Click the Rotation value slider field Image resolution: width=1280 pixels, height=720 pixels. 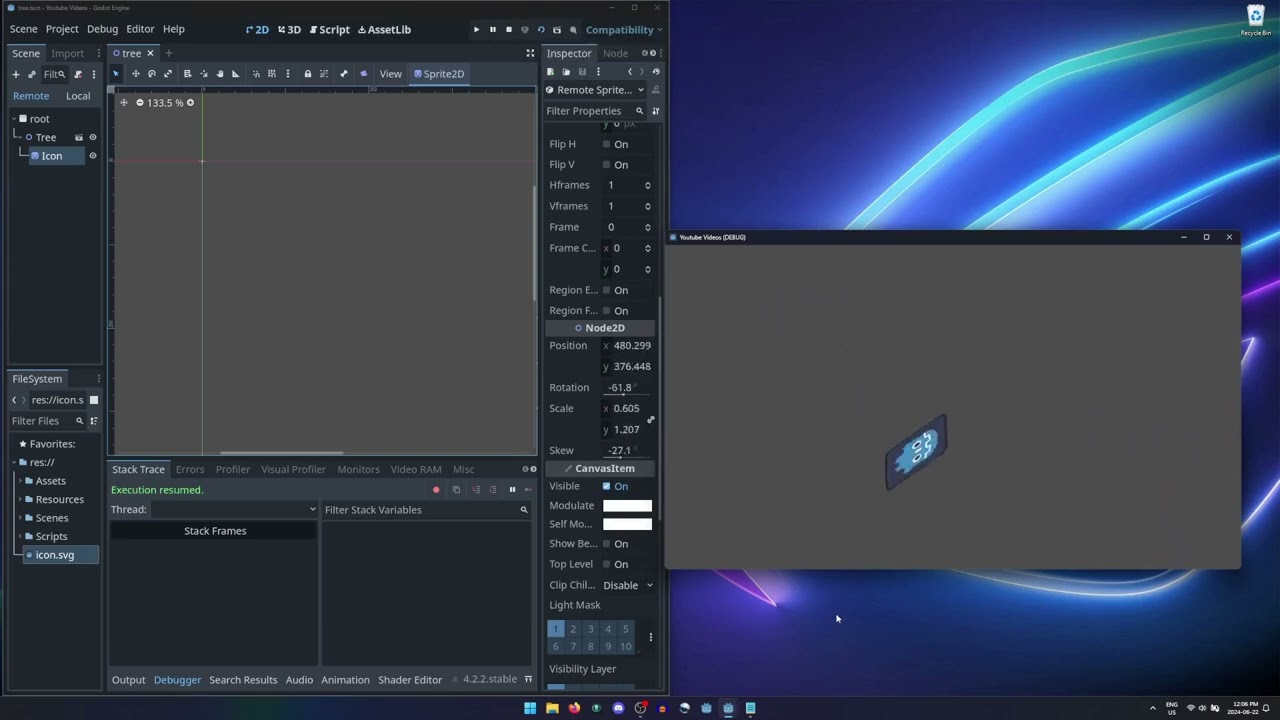click(627, 388)
